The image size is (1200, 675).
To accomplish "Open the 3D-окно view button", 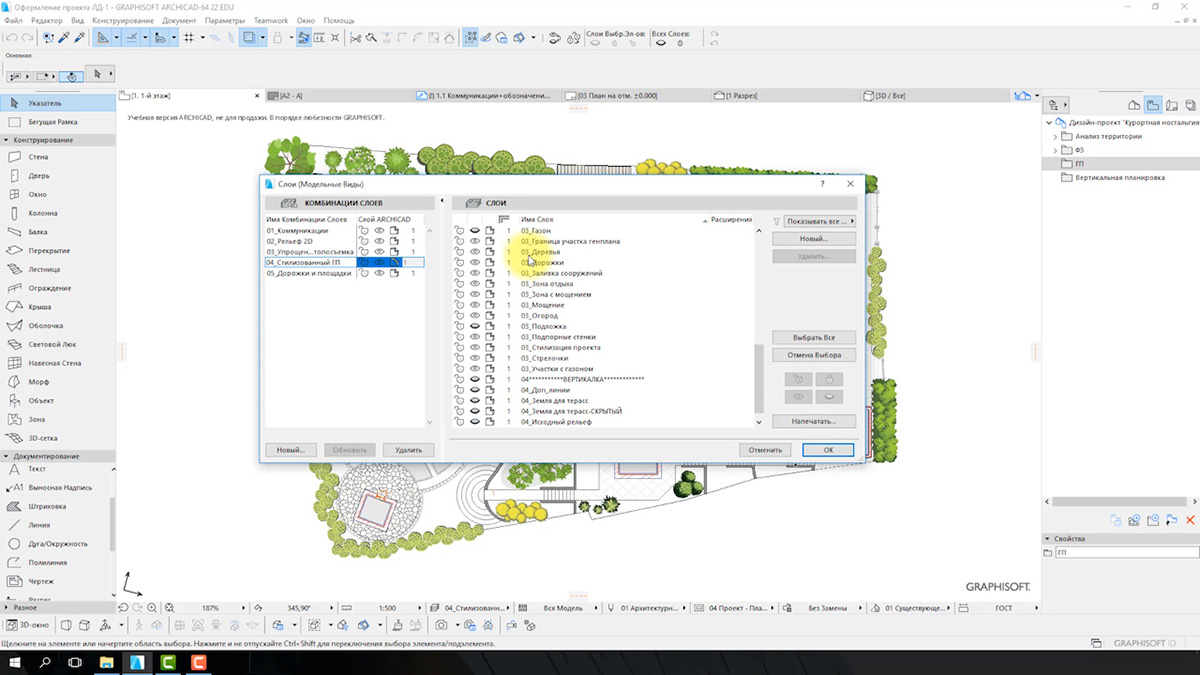I will [x=27, y=625].
